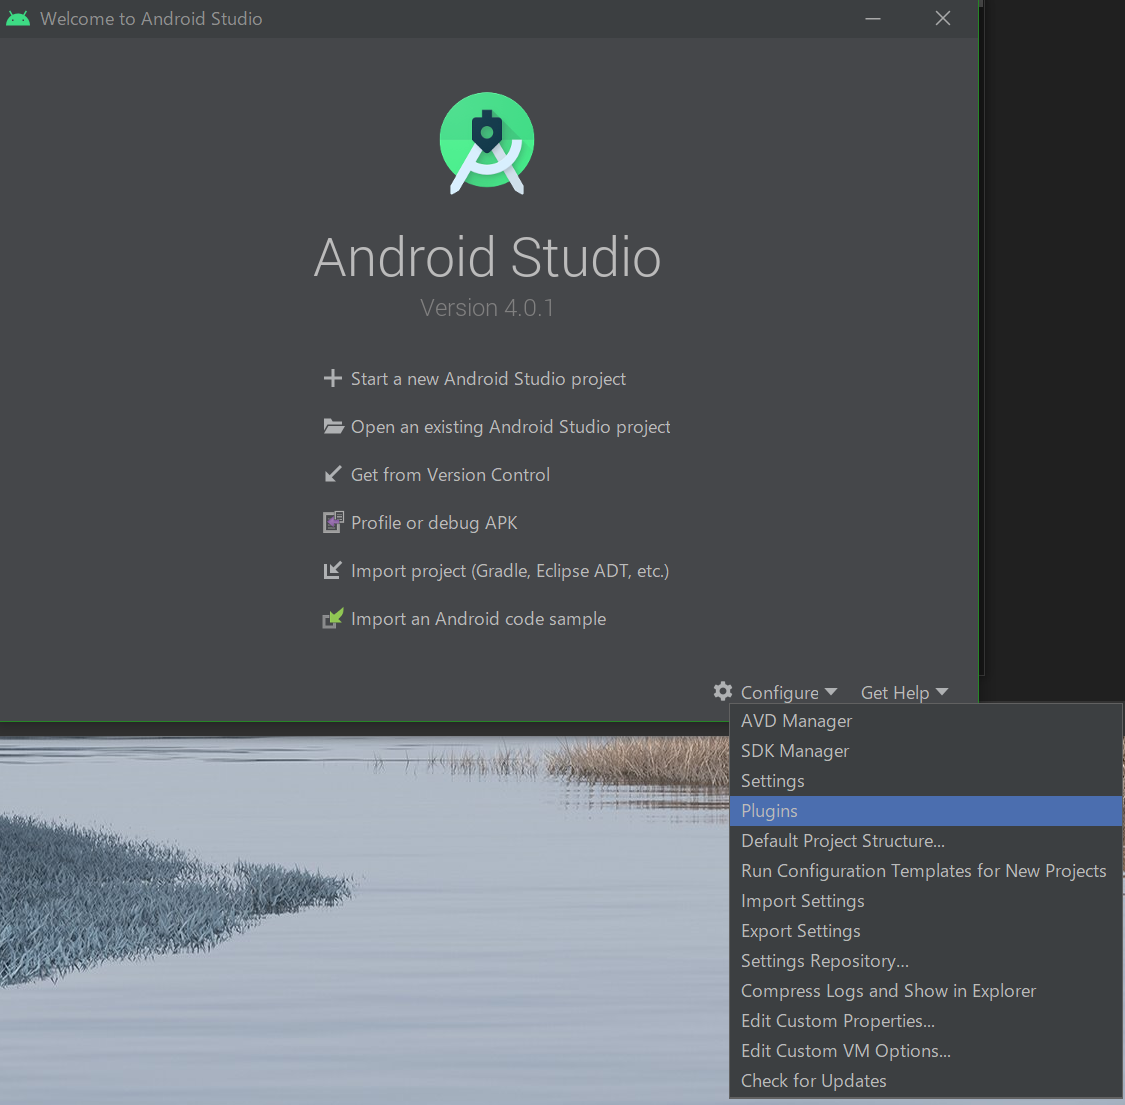
Task: Choose Run Configuration Templates for New Projects
Action: [923, 870]
